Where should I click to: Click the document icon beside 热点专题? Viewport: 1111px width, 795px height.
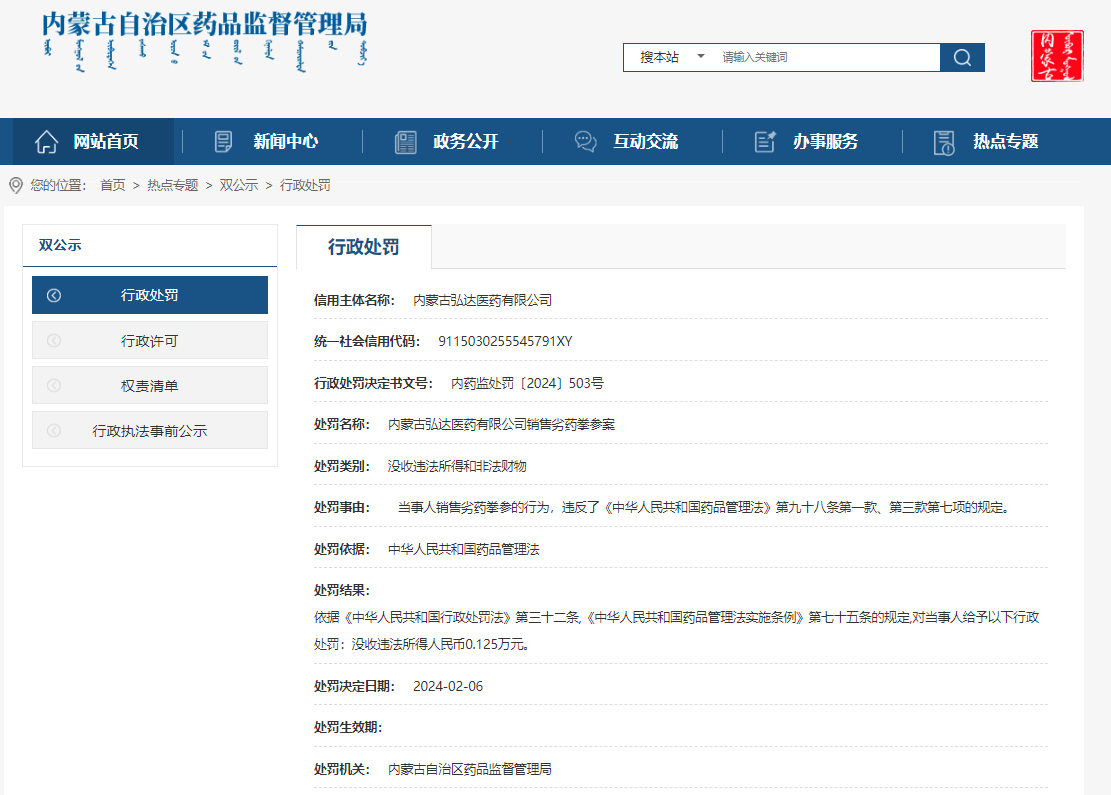(944, 142)
